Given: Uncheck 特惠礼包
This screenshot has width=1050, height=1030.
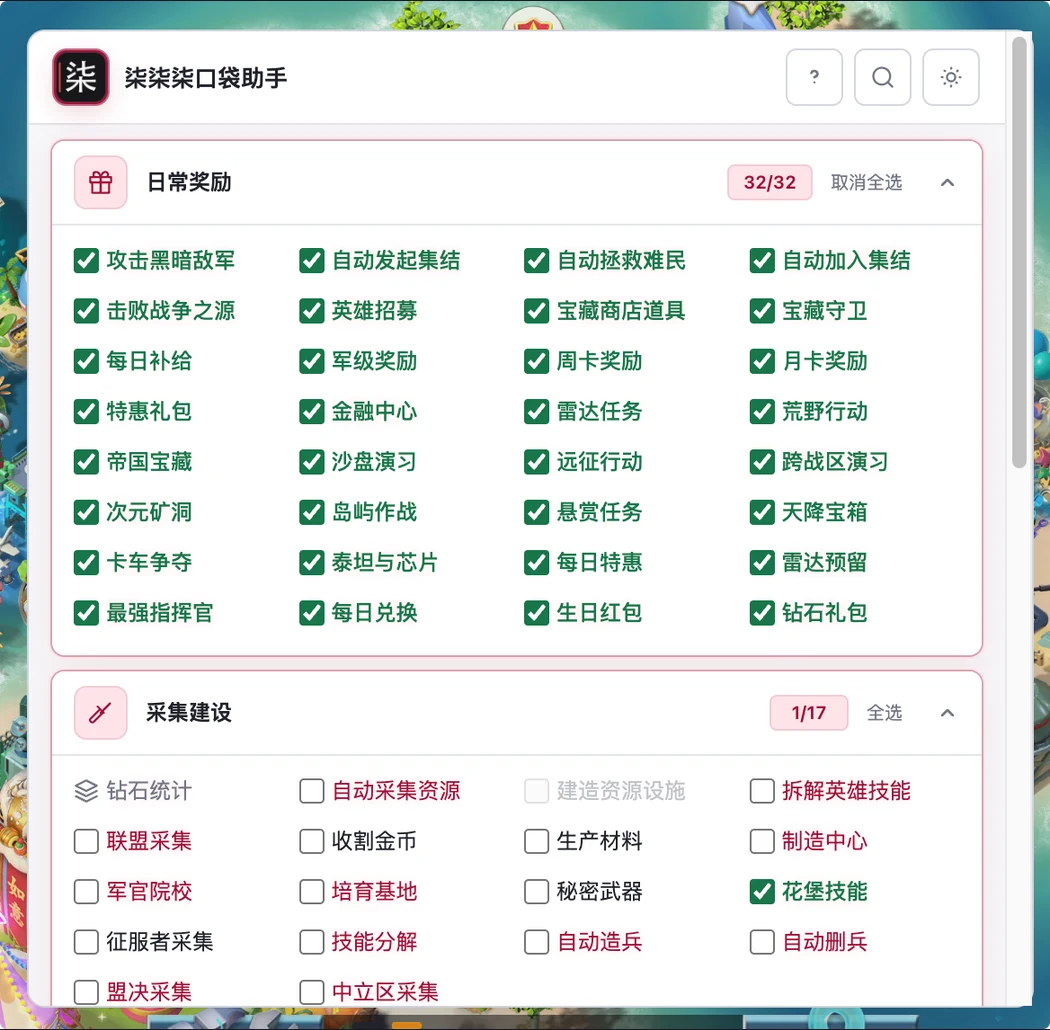Looking at the screenshot, I should 86,411.
